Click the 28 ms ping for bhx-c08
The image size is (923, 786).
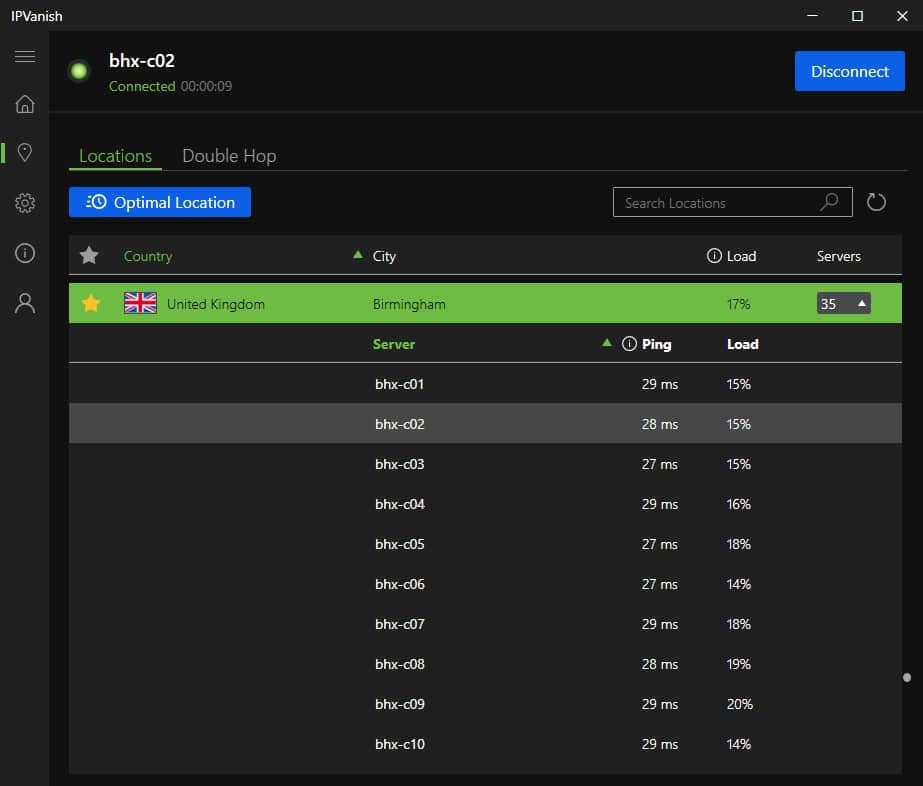pos(659,664)
